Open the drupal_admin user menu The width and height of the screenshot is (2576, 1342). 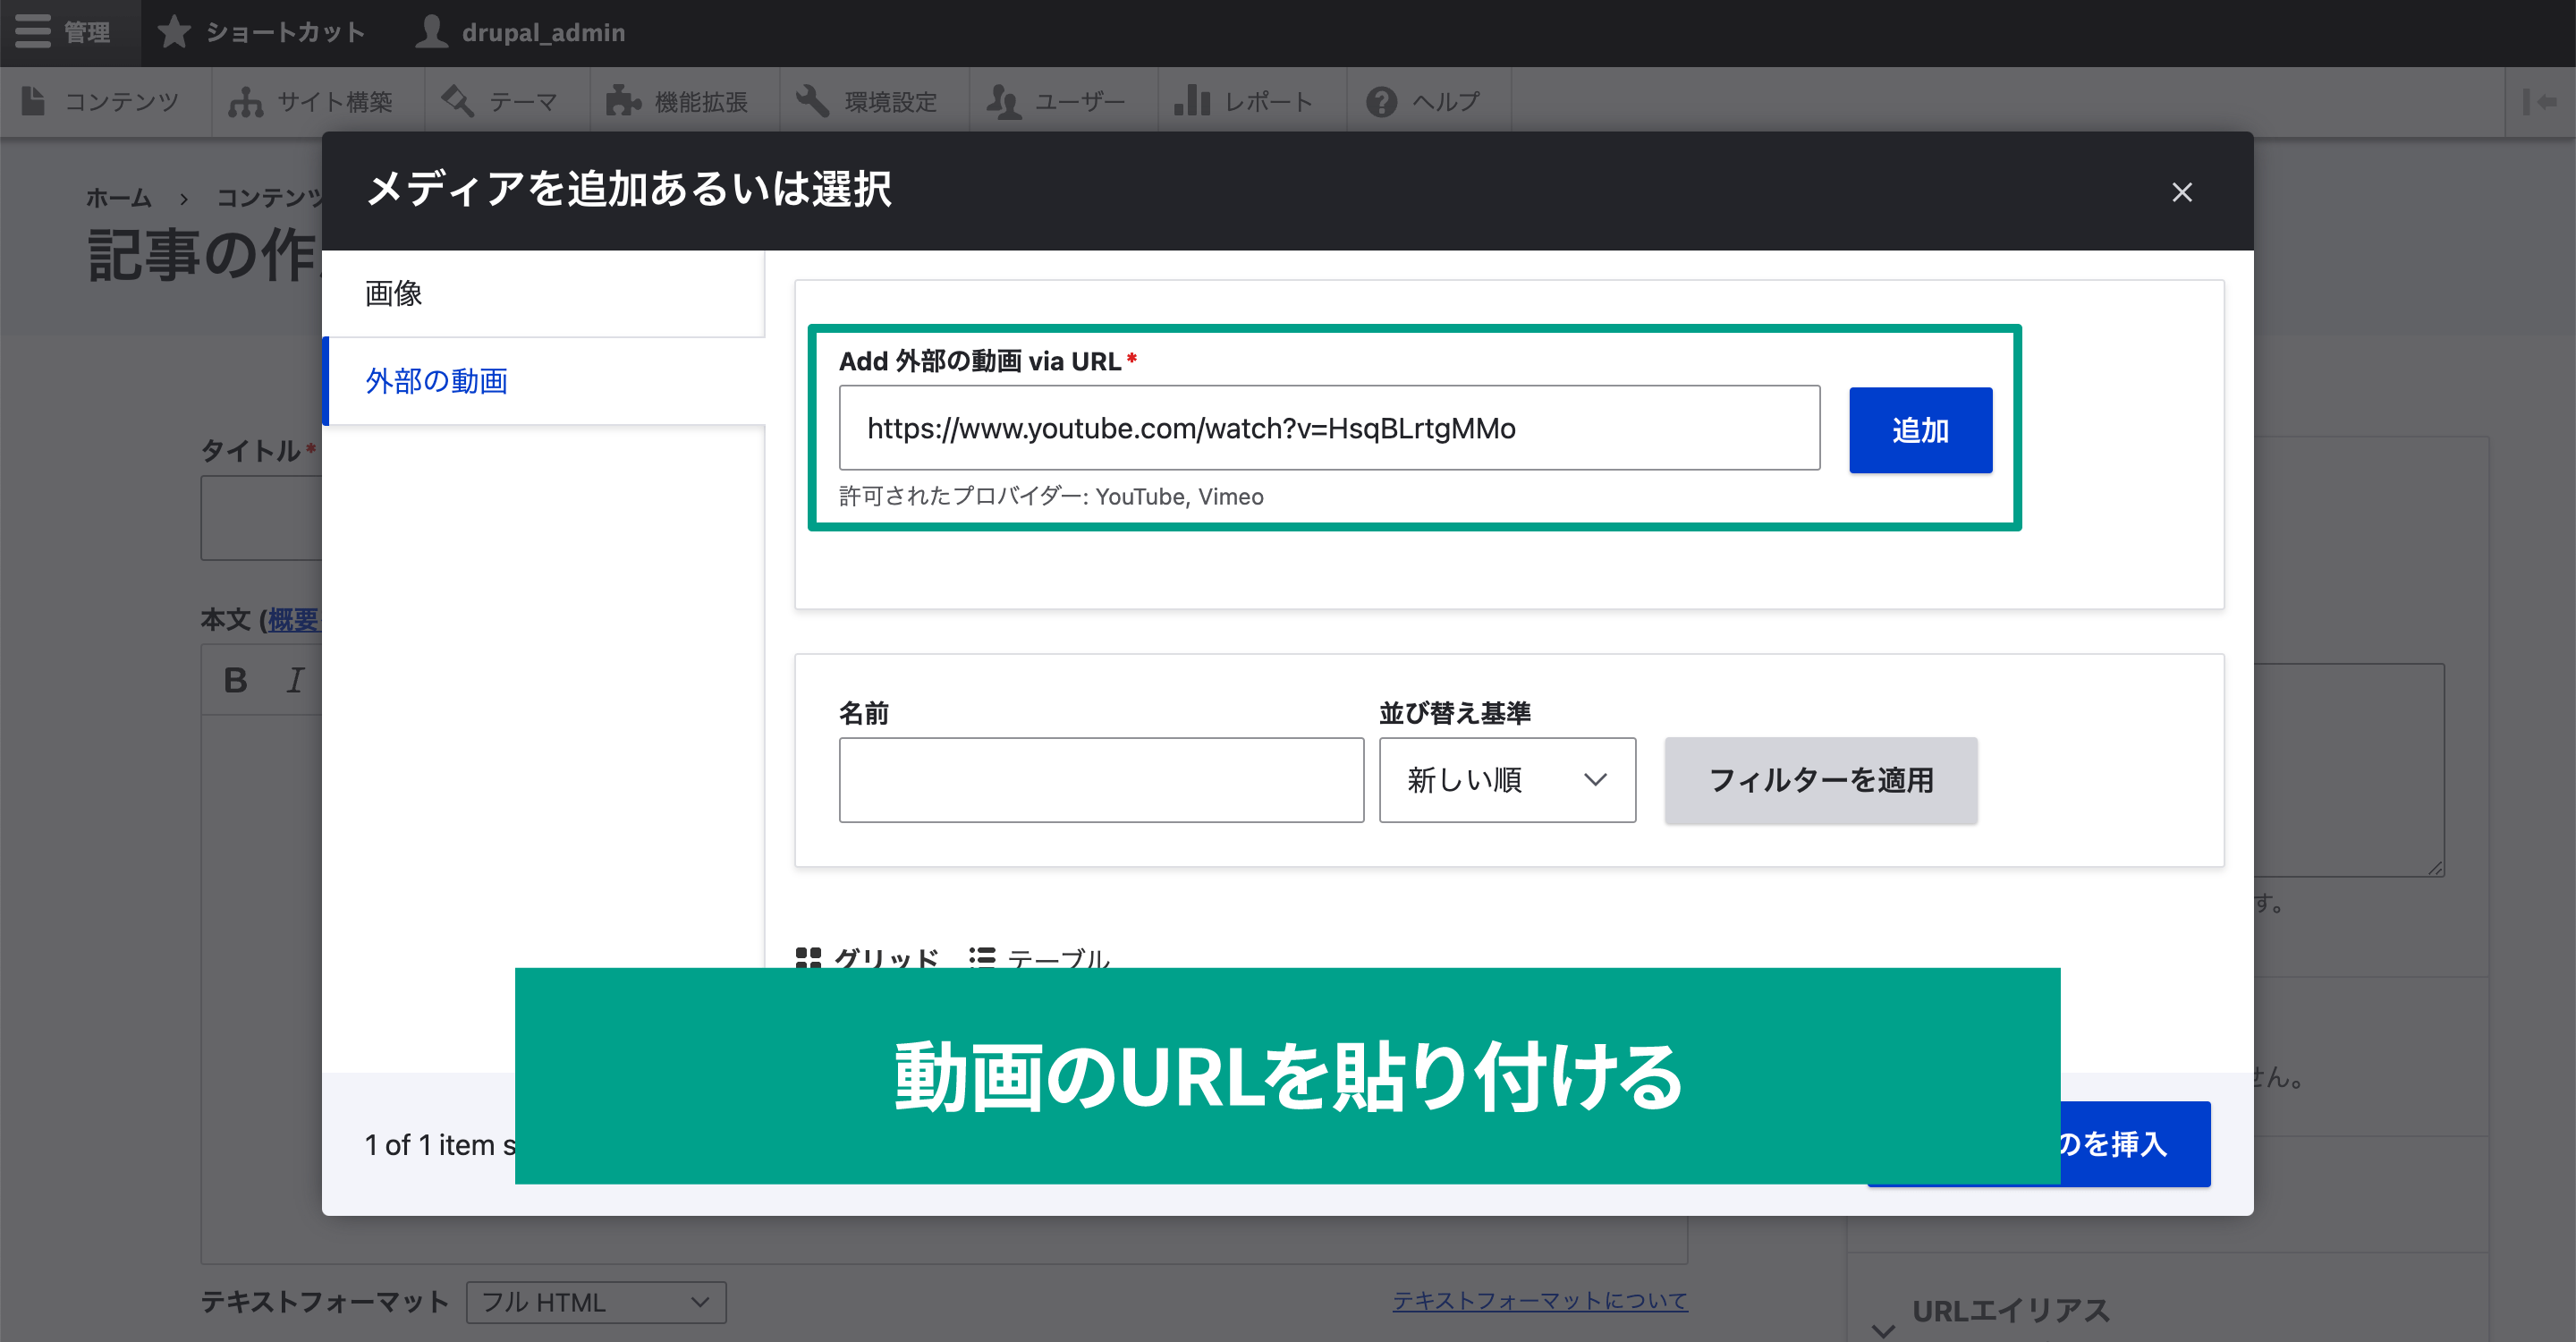pos(520,32)
